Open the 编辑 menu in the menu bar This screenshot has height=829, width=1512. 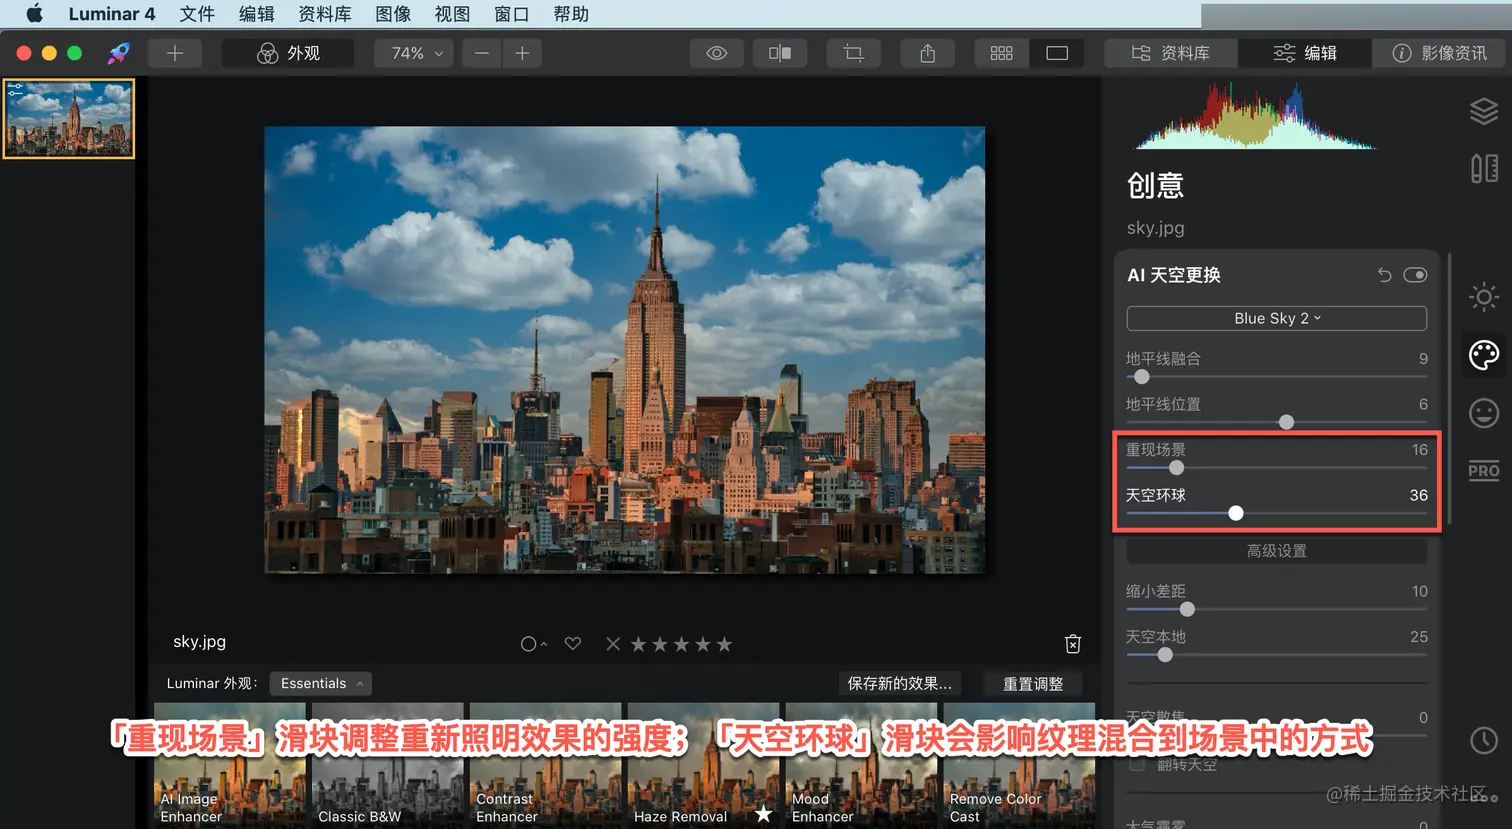[x=256, y=14]
